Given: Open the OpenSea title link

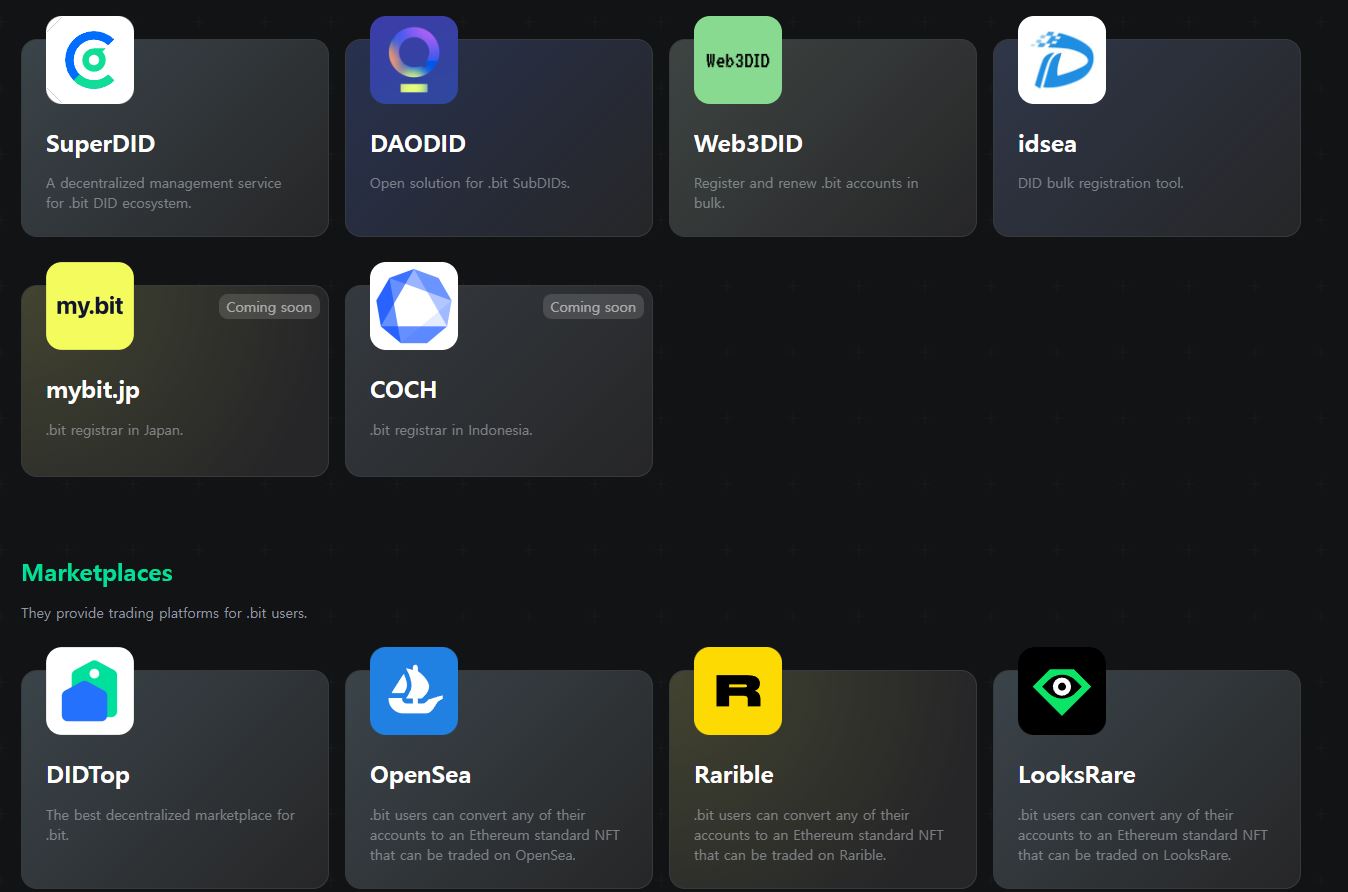Looking at the screenshot, I should click(x=420, y=775).
